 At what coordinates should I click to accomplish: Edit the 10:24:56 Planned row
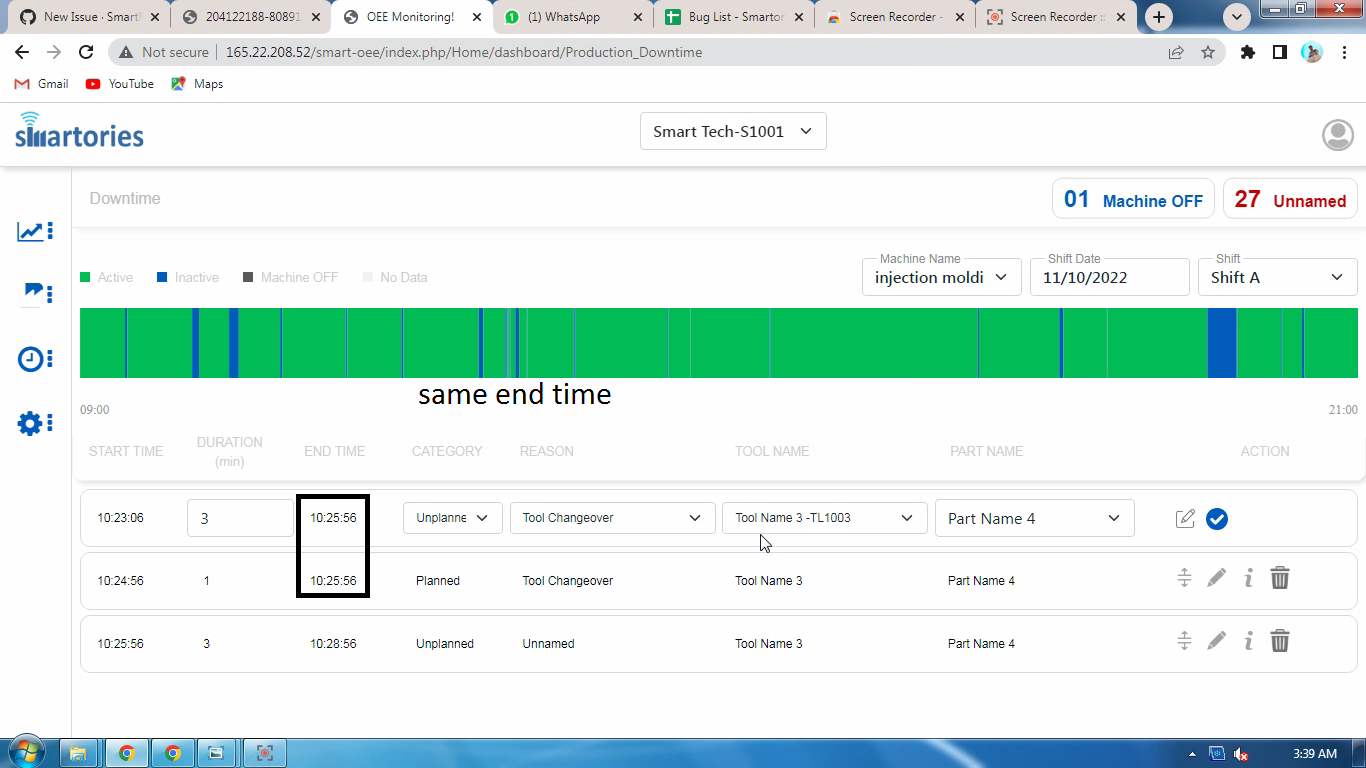pyautogui.click(x=1216, y=578)
